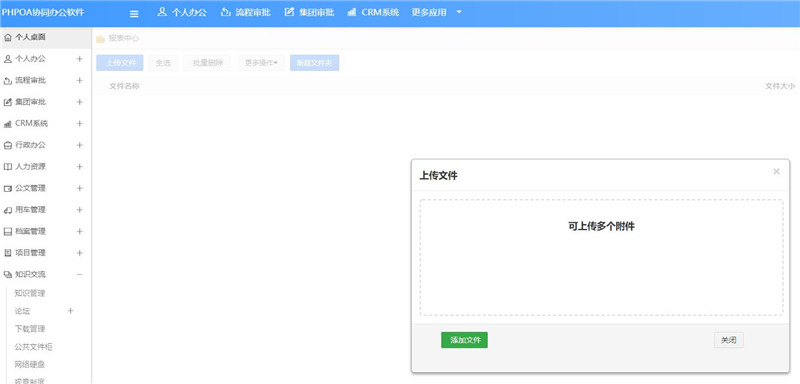The image size is (800, 384).
Task: Expand 论坛 submenu plus sign
Action: tap(70, 311)
